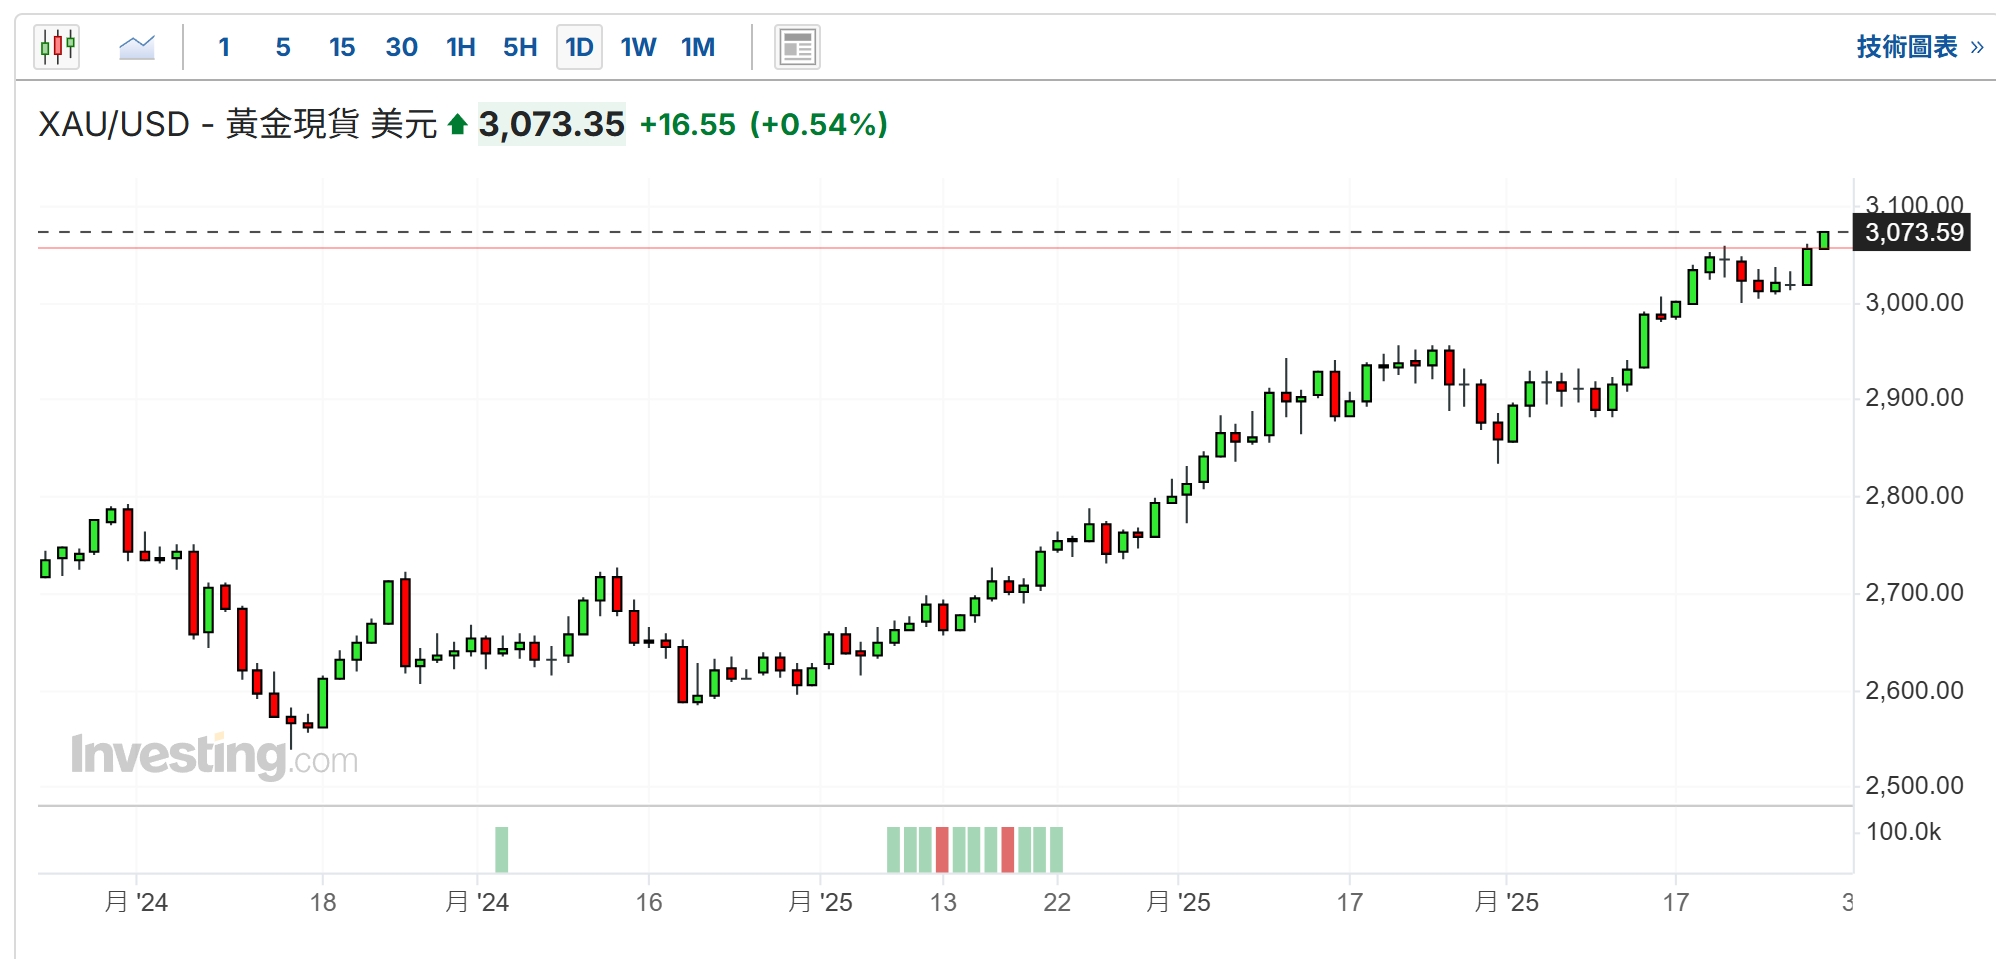
Task: Click the XAU/USD 黃金現貨 美元 title
Action: tap(237, 125)
